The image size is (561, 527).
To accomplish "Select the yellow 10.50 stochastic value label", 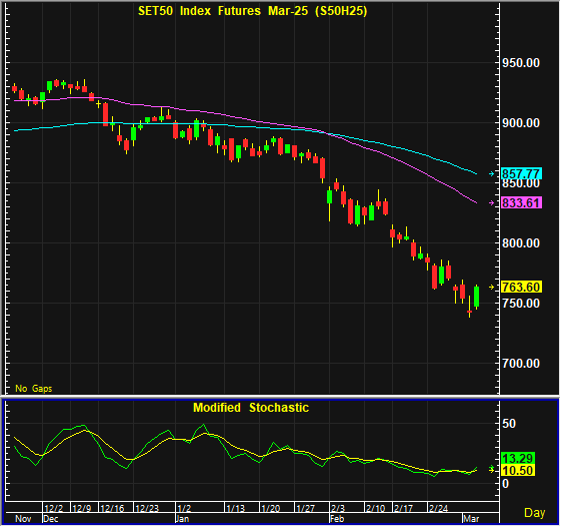I will click(x=518, y=470).
